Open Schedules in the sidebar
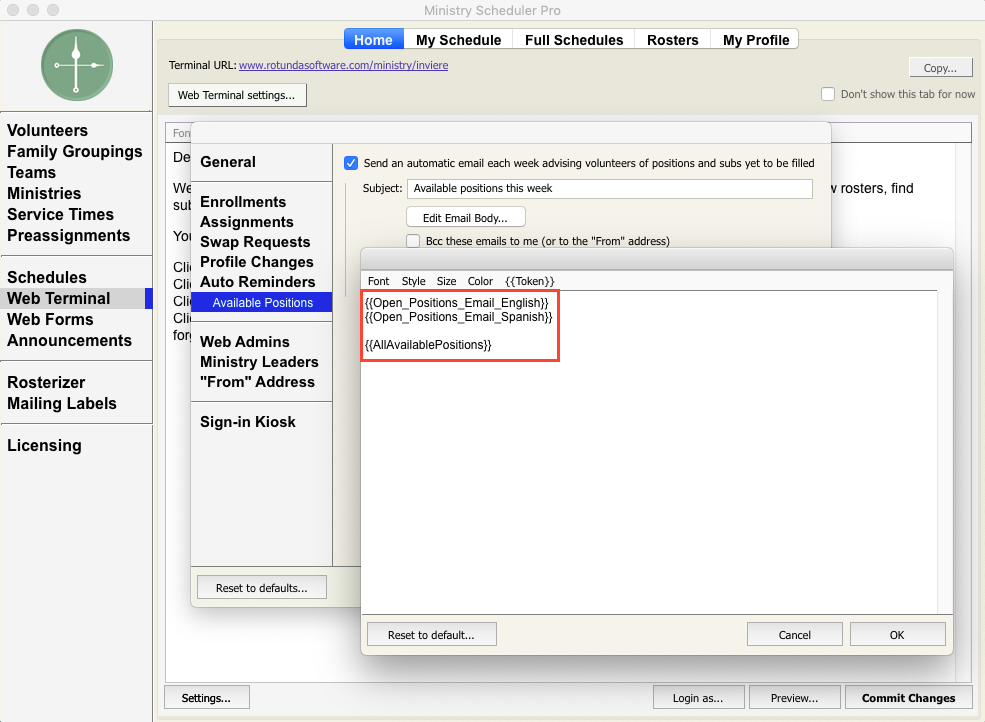 pos(46,277)
